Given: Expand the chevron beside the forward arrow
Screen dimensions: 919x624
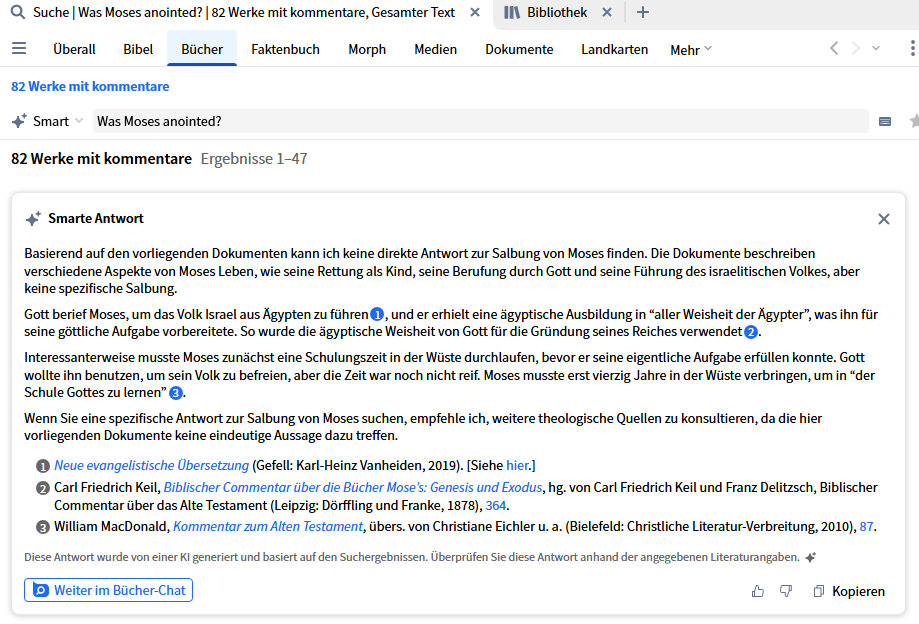Looking at the screenshot, I should [875, 47].
